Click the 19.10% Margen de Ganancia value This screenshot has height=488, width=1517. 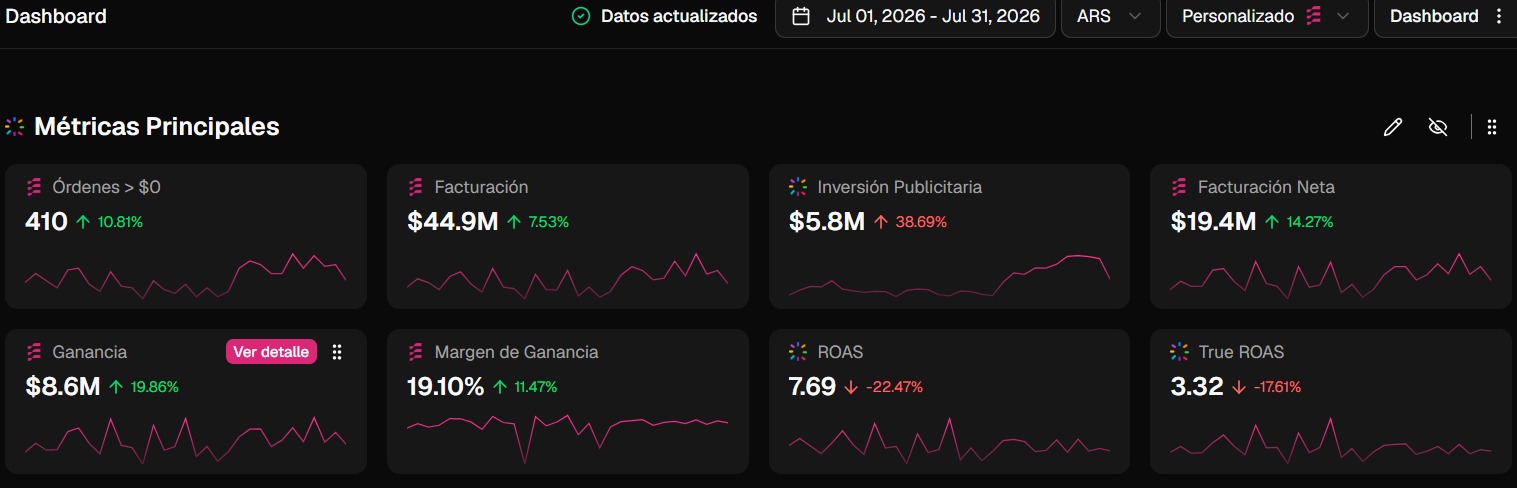click(445, 387)
